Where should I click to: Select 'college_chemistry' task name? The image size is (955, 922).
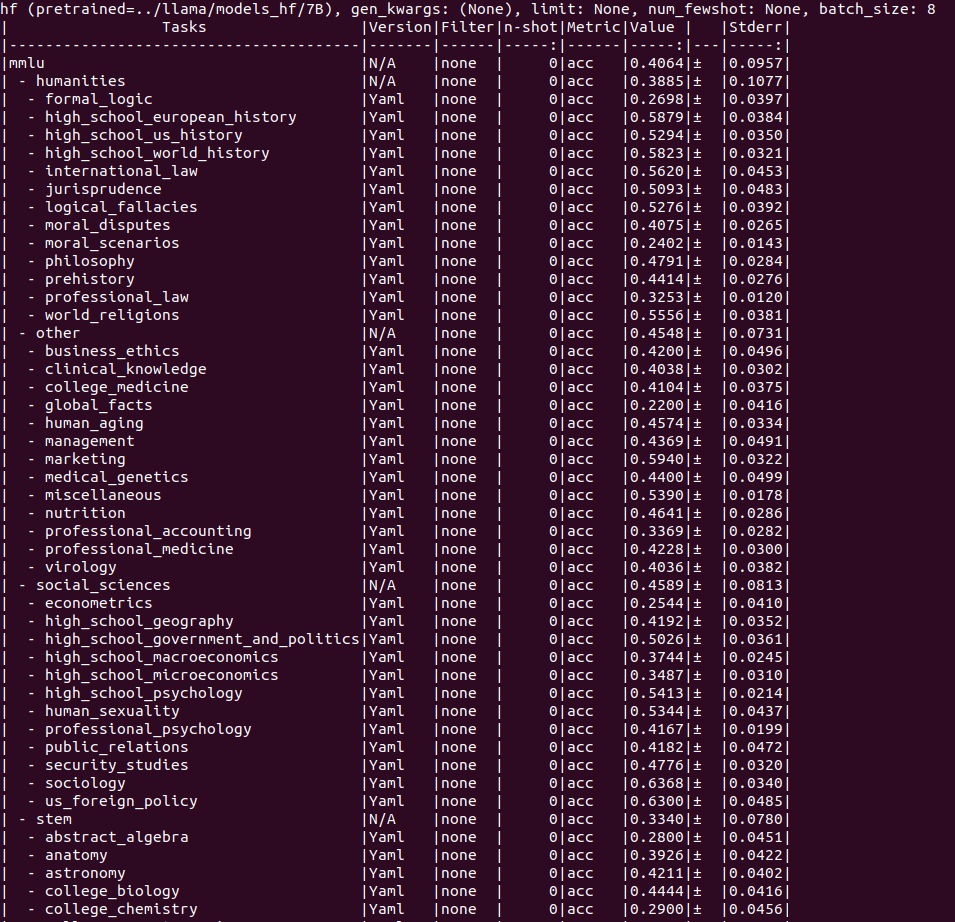[121, 909]
